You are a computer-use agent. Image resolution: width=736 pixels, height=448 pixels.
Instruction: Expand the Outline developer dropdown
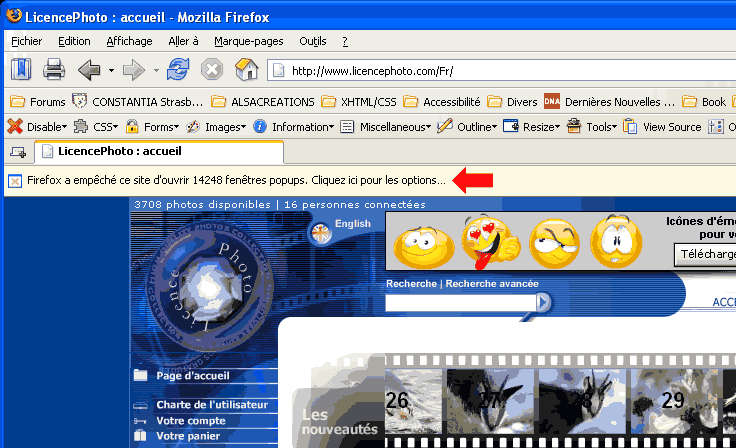[467, 127]
